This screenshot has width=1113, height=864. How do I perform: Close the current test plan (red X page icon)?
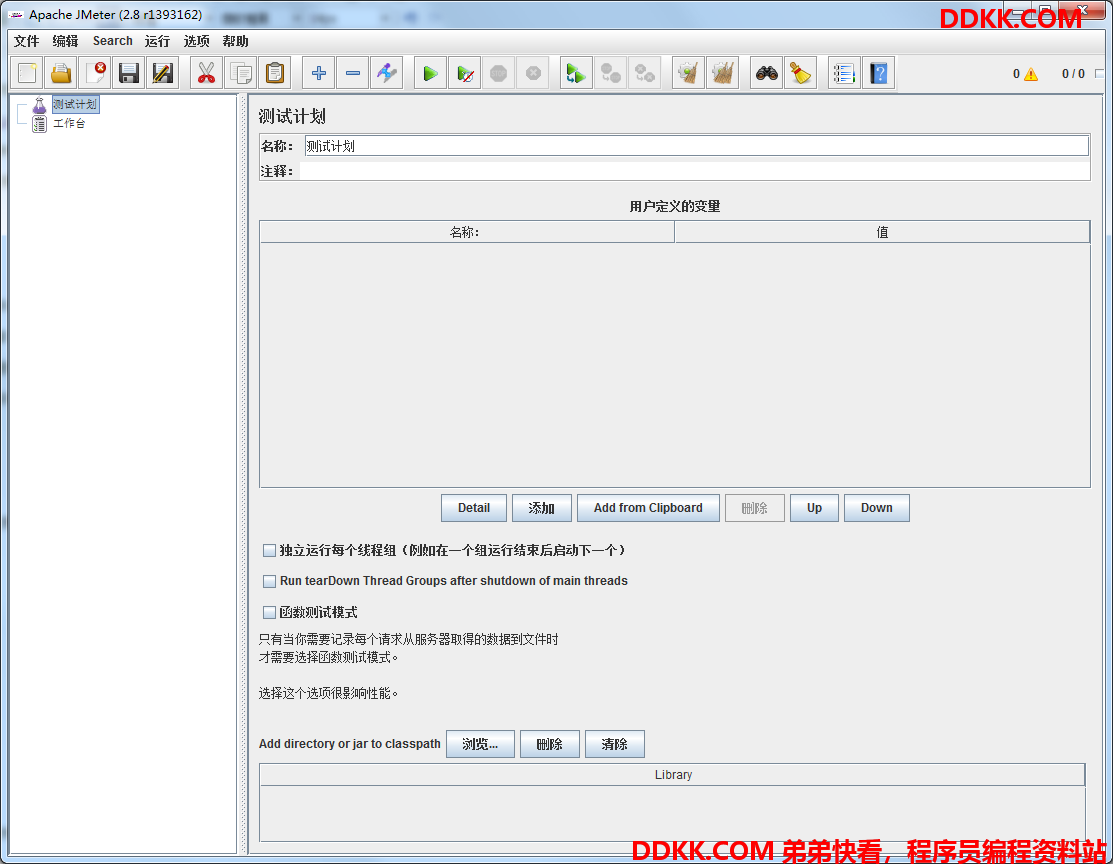click(x=95, y=73)
